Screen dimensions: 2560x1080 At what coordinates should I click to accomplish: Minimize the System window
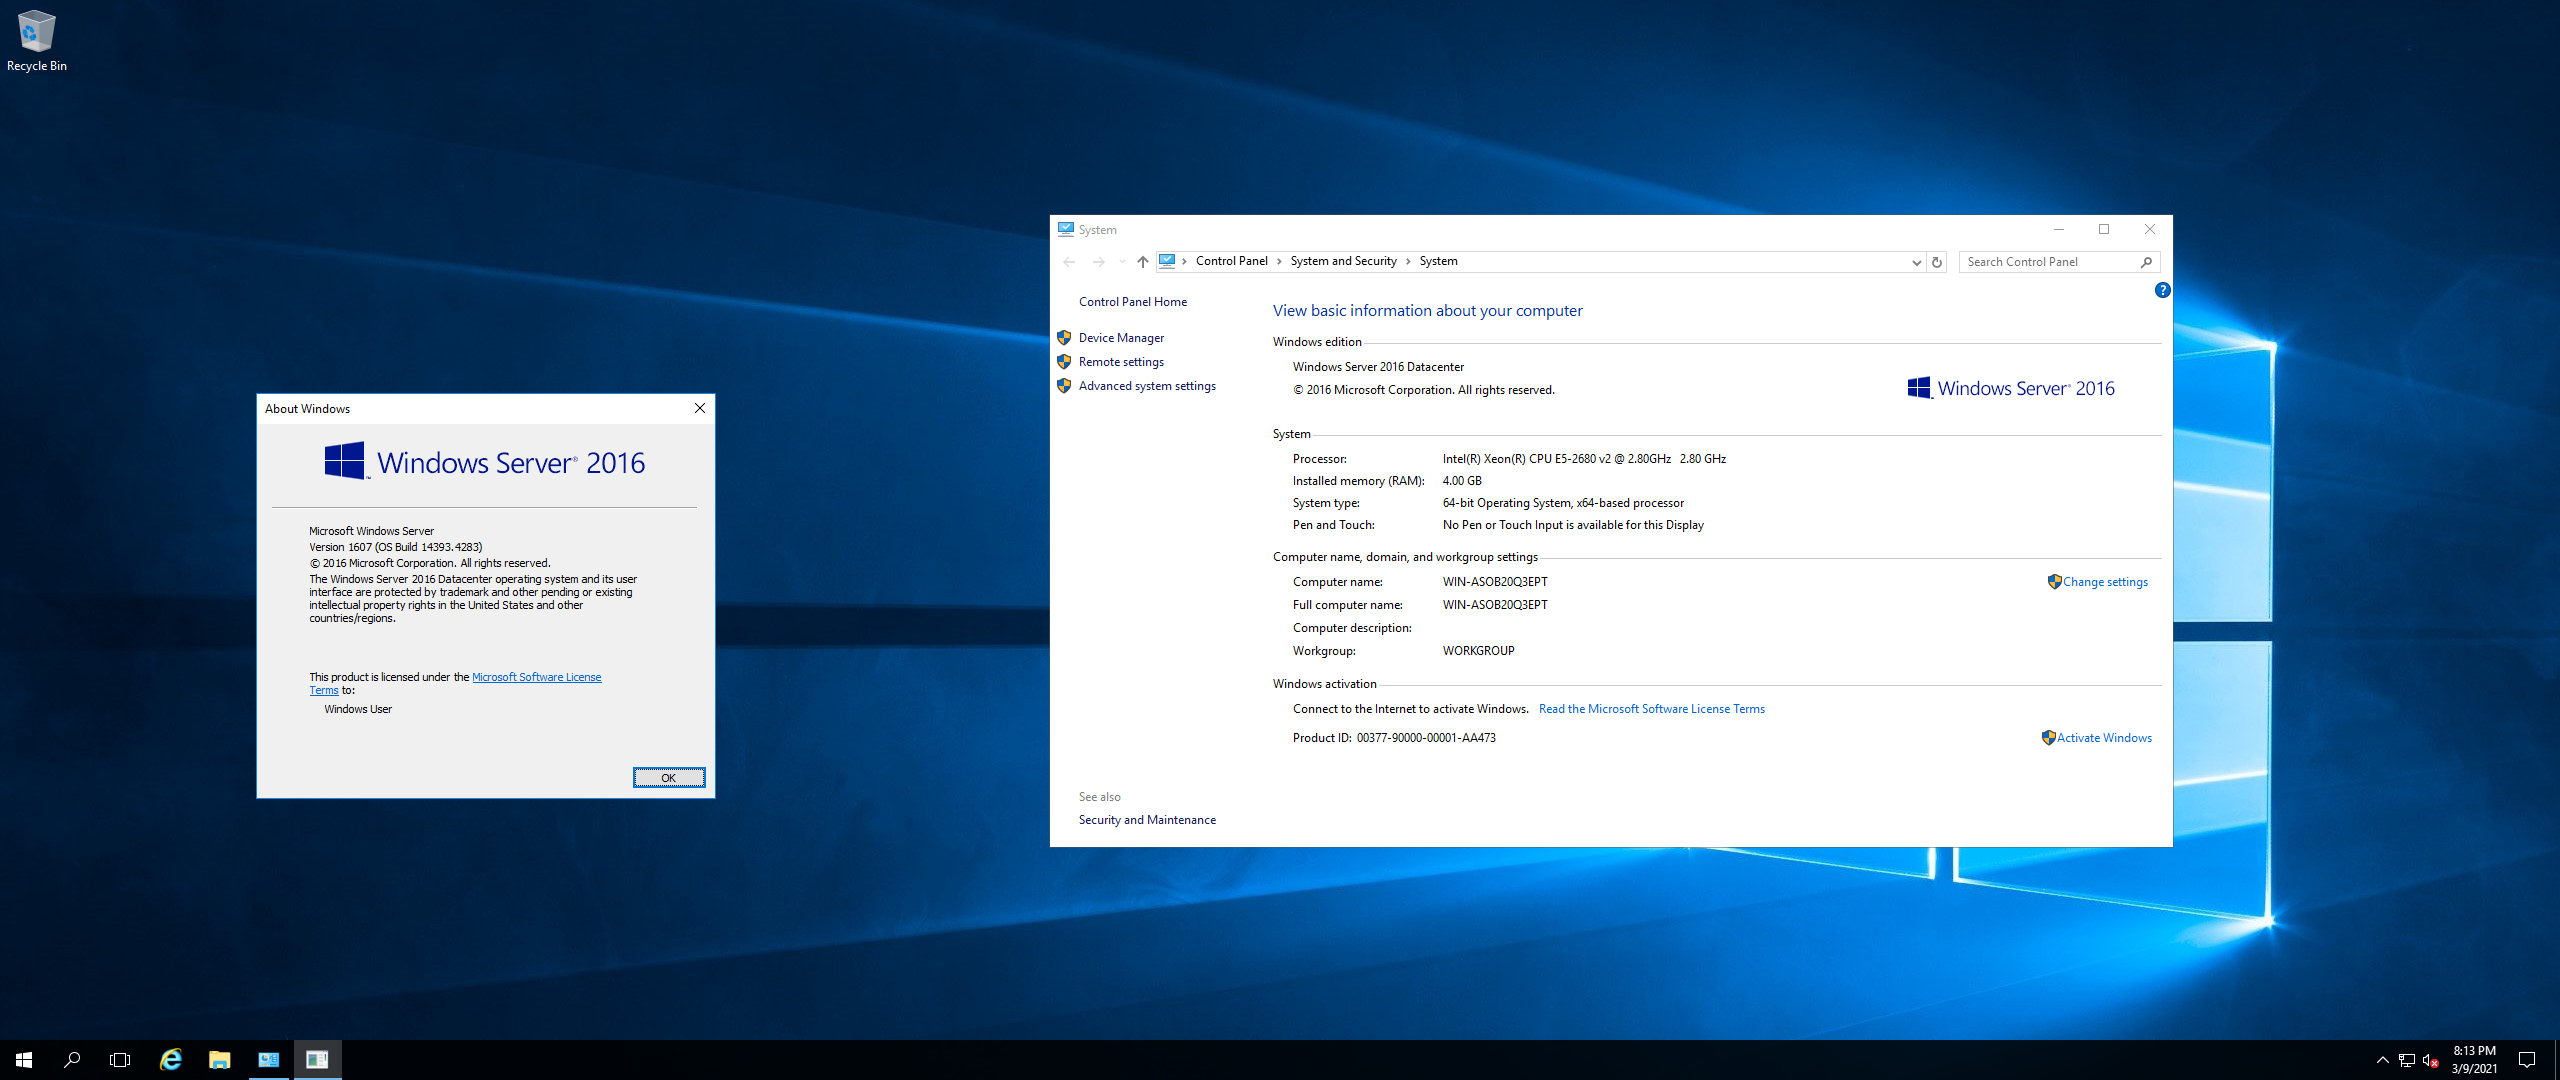tap(2059, 229)
